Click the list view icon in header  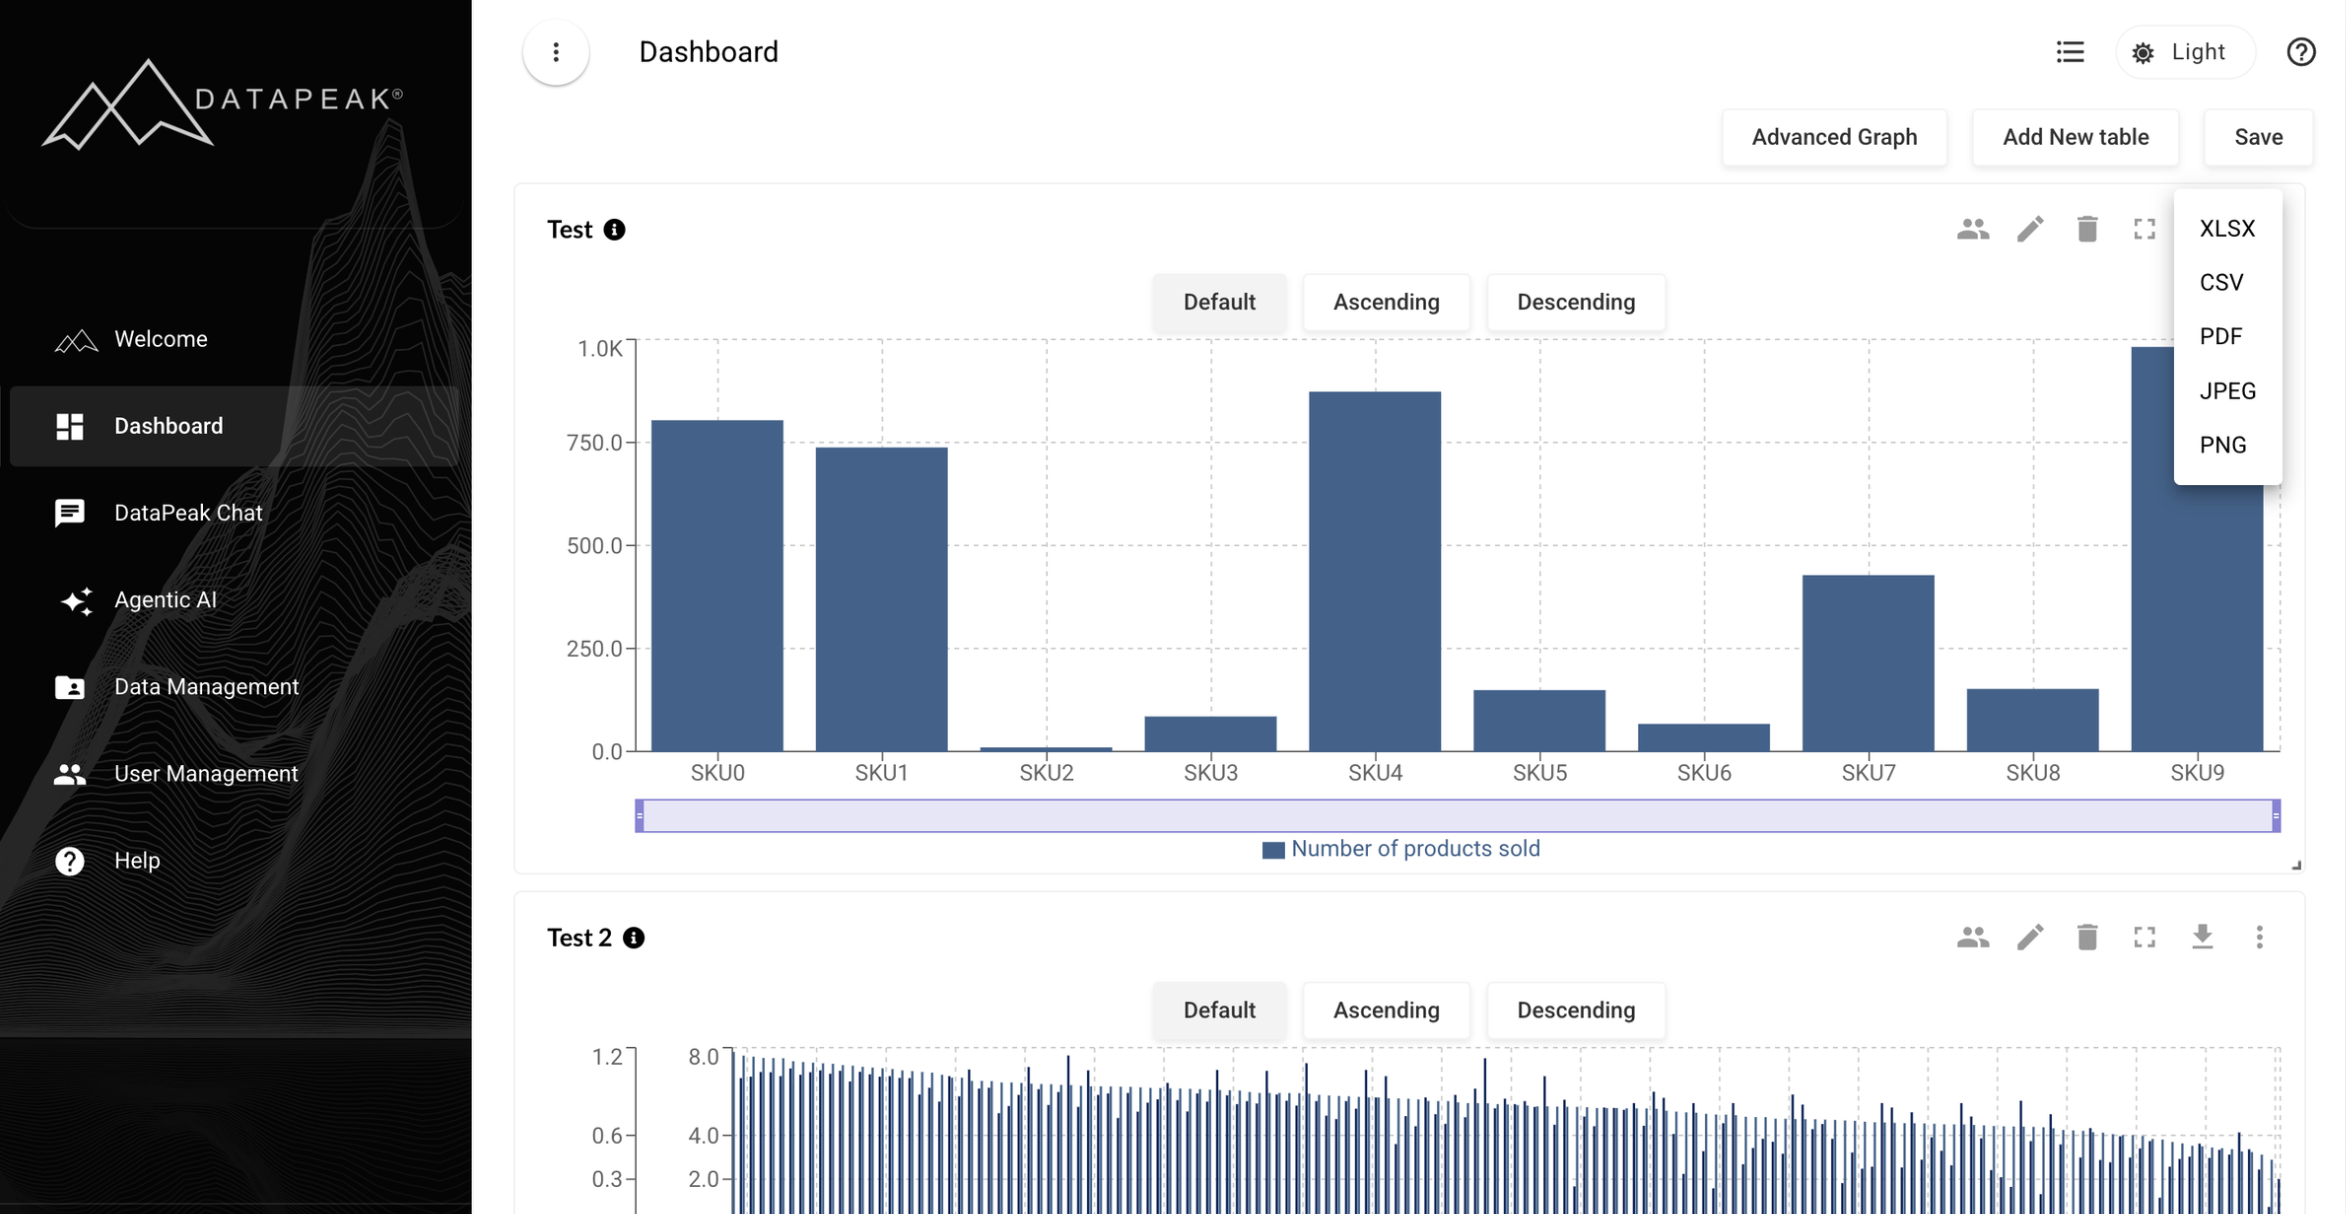click(x=2070, y=52)
